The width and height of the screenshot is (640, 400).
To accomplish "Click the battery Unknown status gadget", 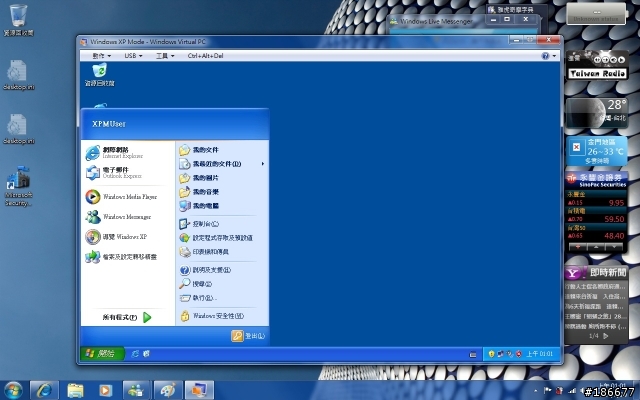I will point(596,14).
